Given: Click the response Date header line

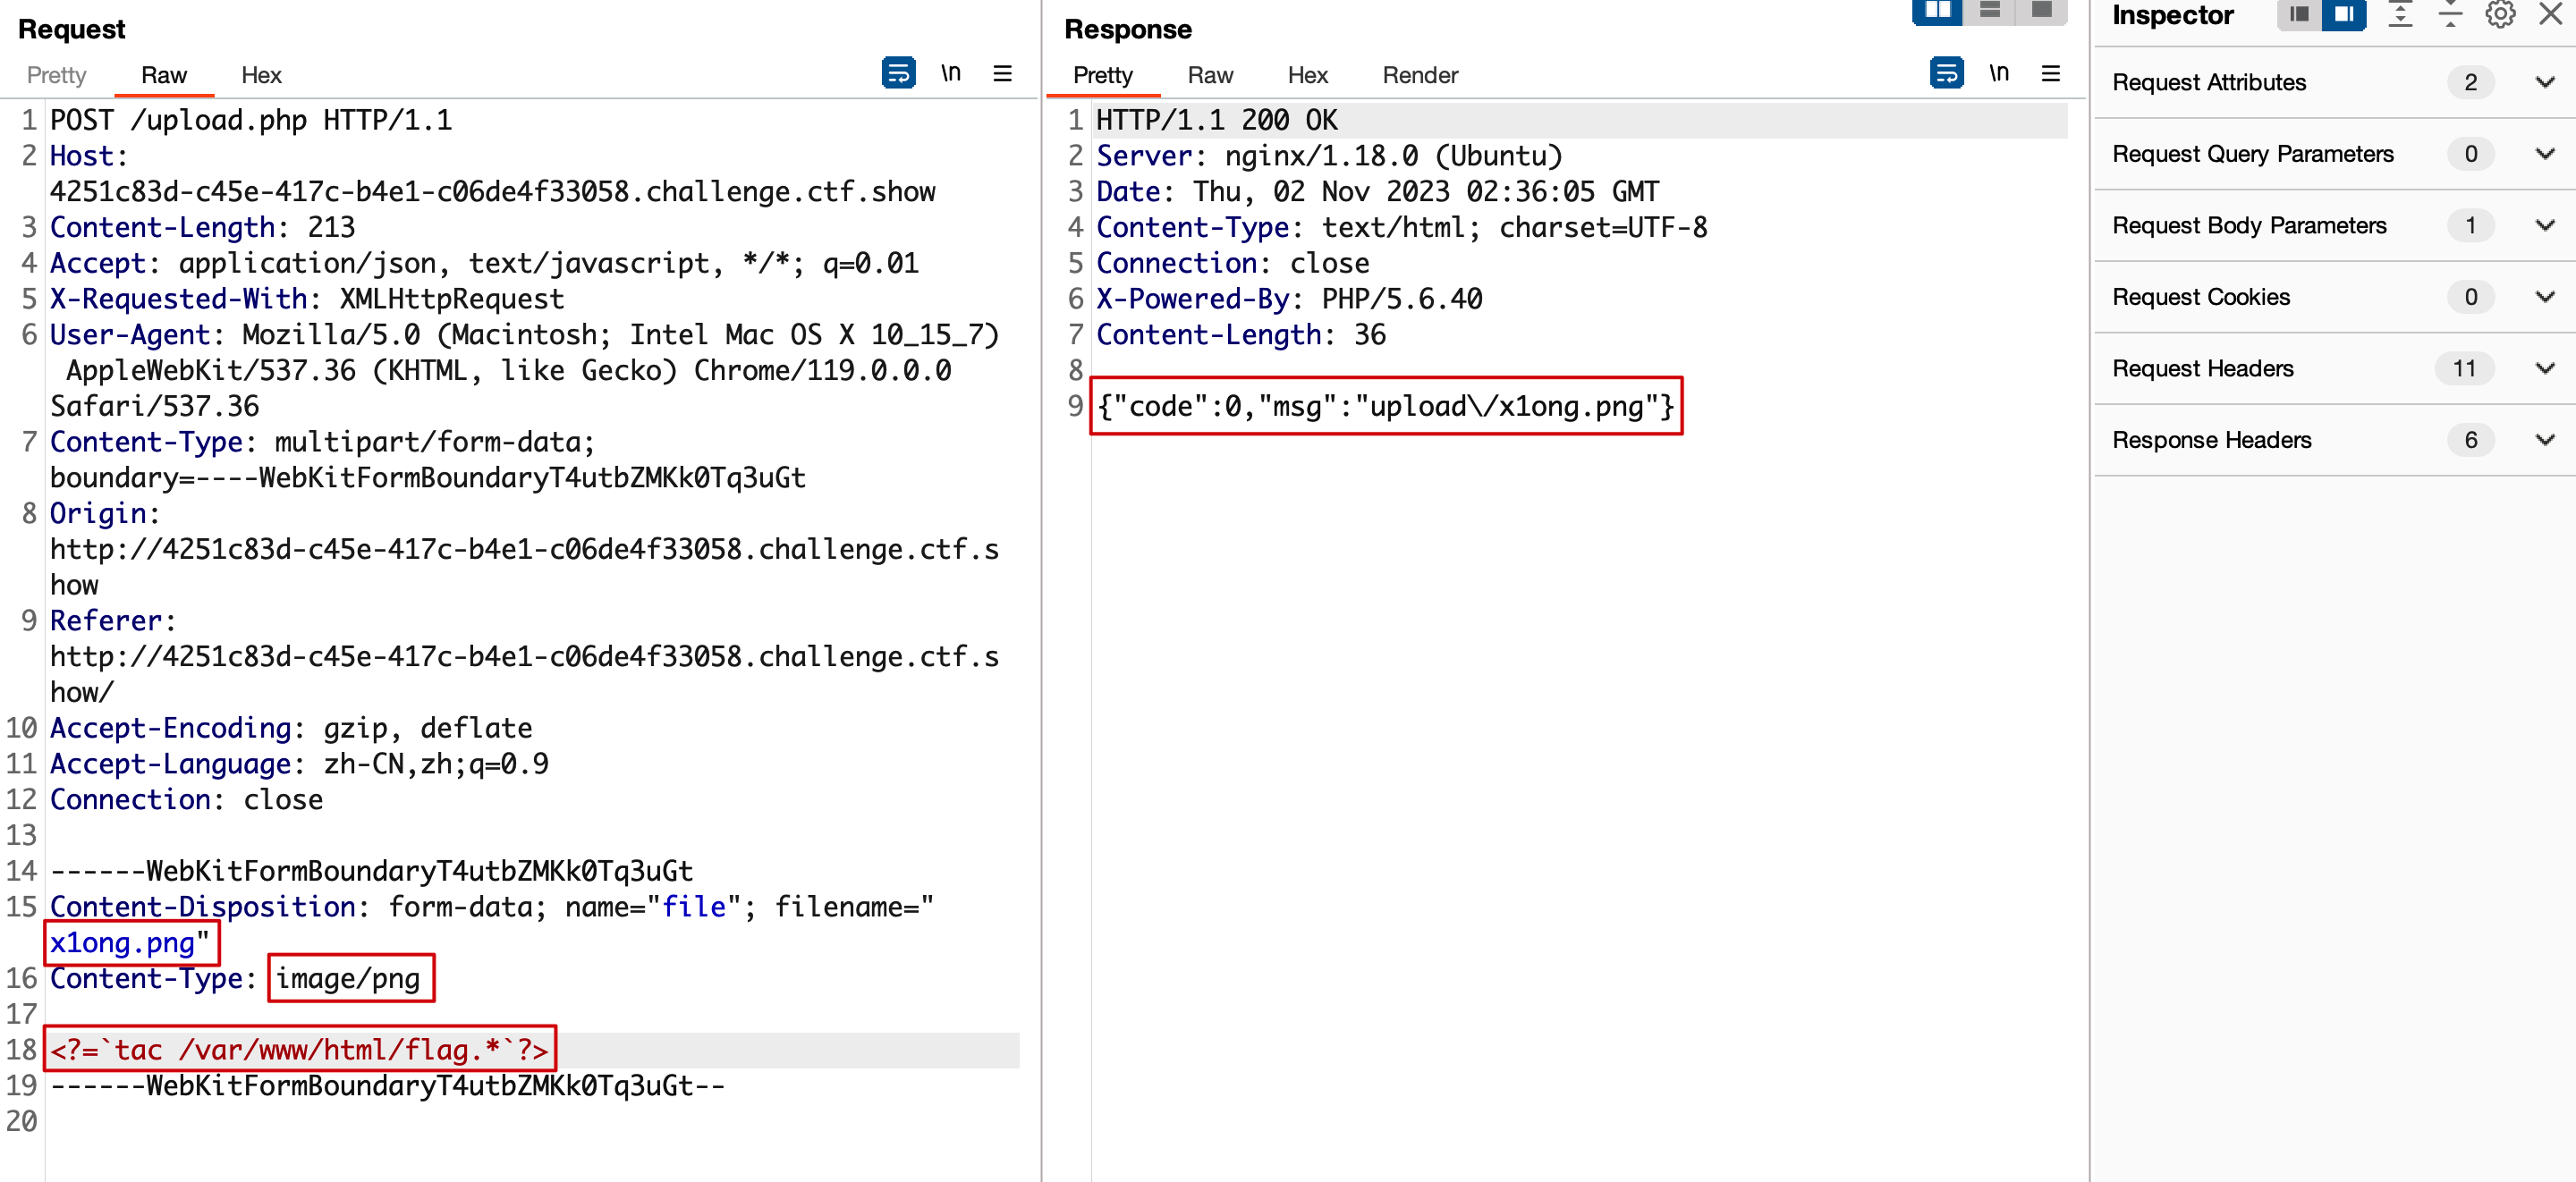Looking at the screenshot, I should 1377,191.
